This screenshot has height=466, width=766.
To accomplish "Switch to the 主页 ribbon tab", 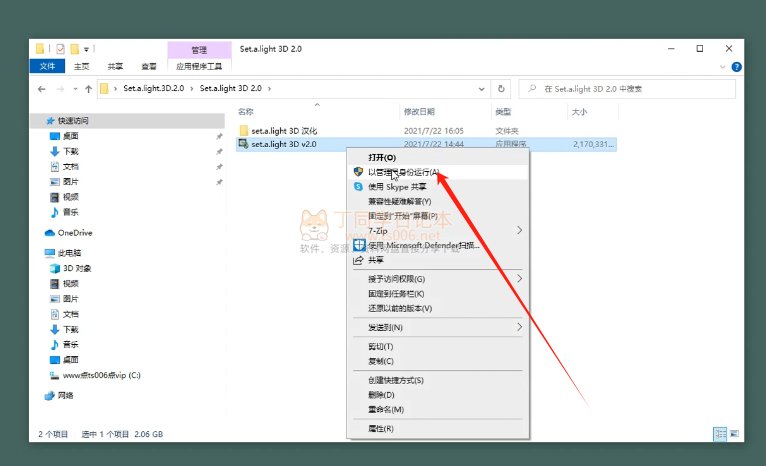I will click(82, 66).
